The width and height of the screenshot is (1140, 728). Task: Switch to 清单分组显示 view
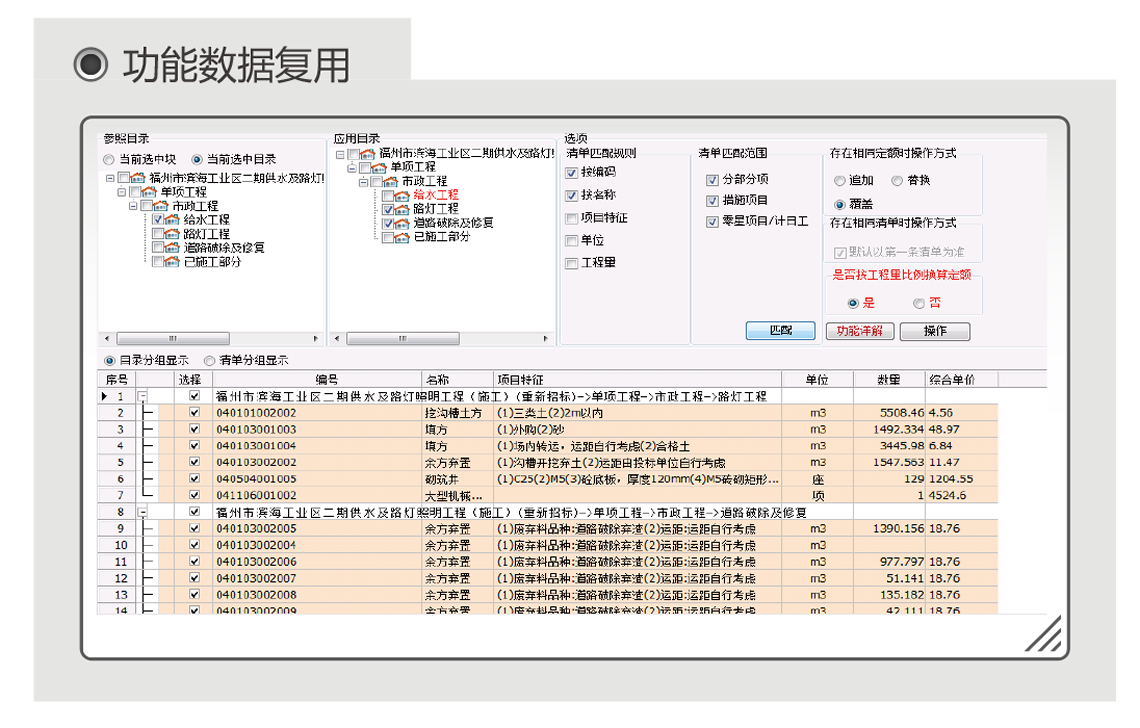point(209,360)
